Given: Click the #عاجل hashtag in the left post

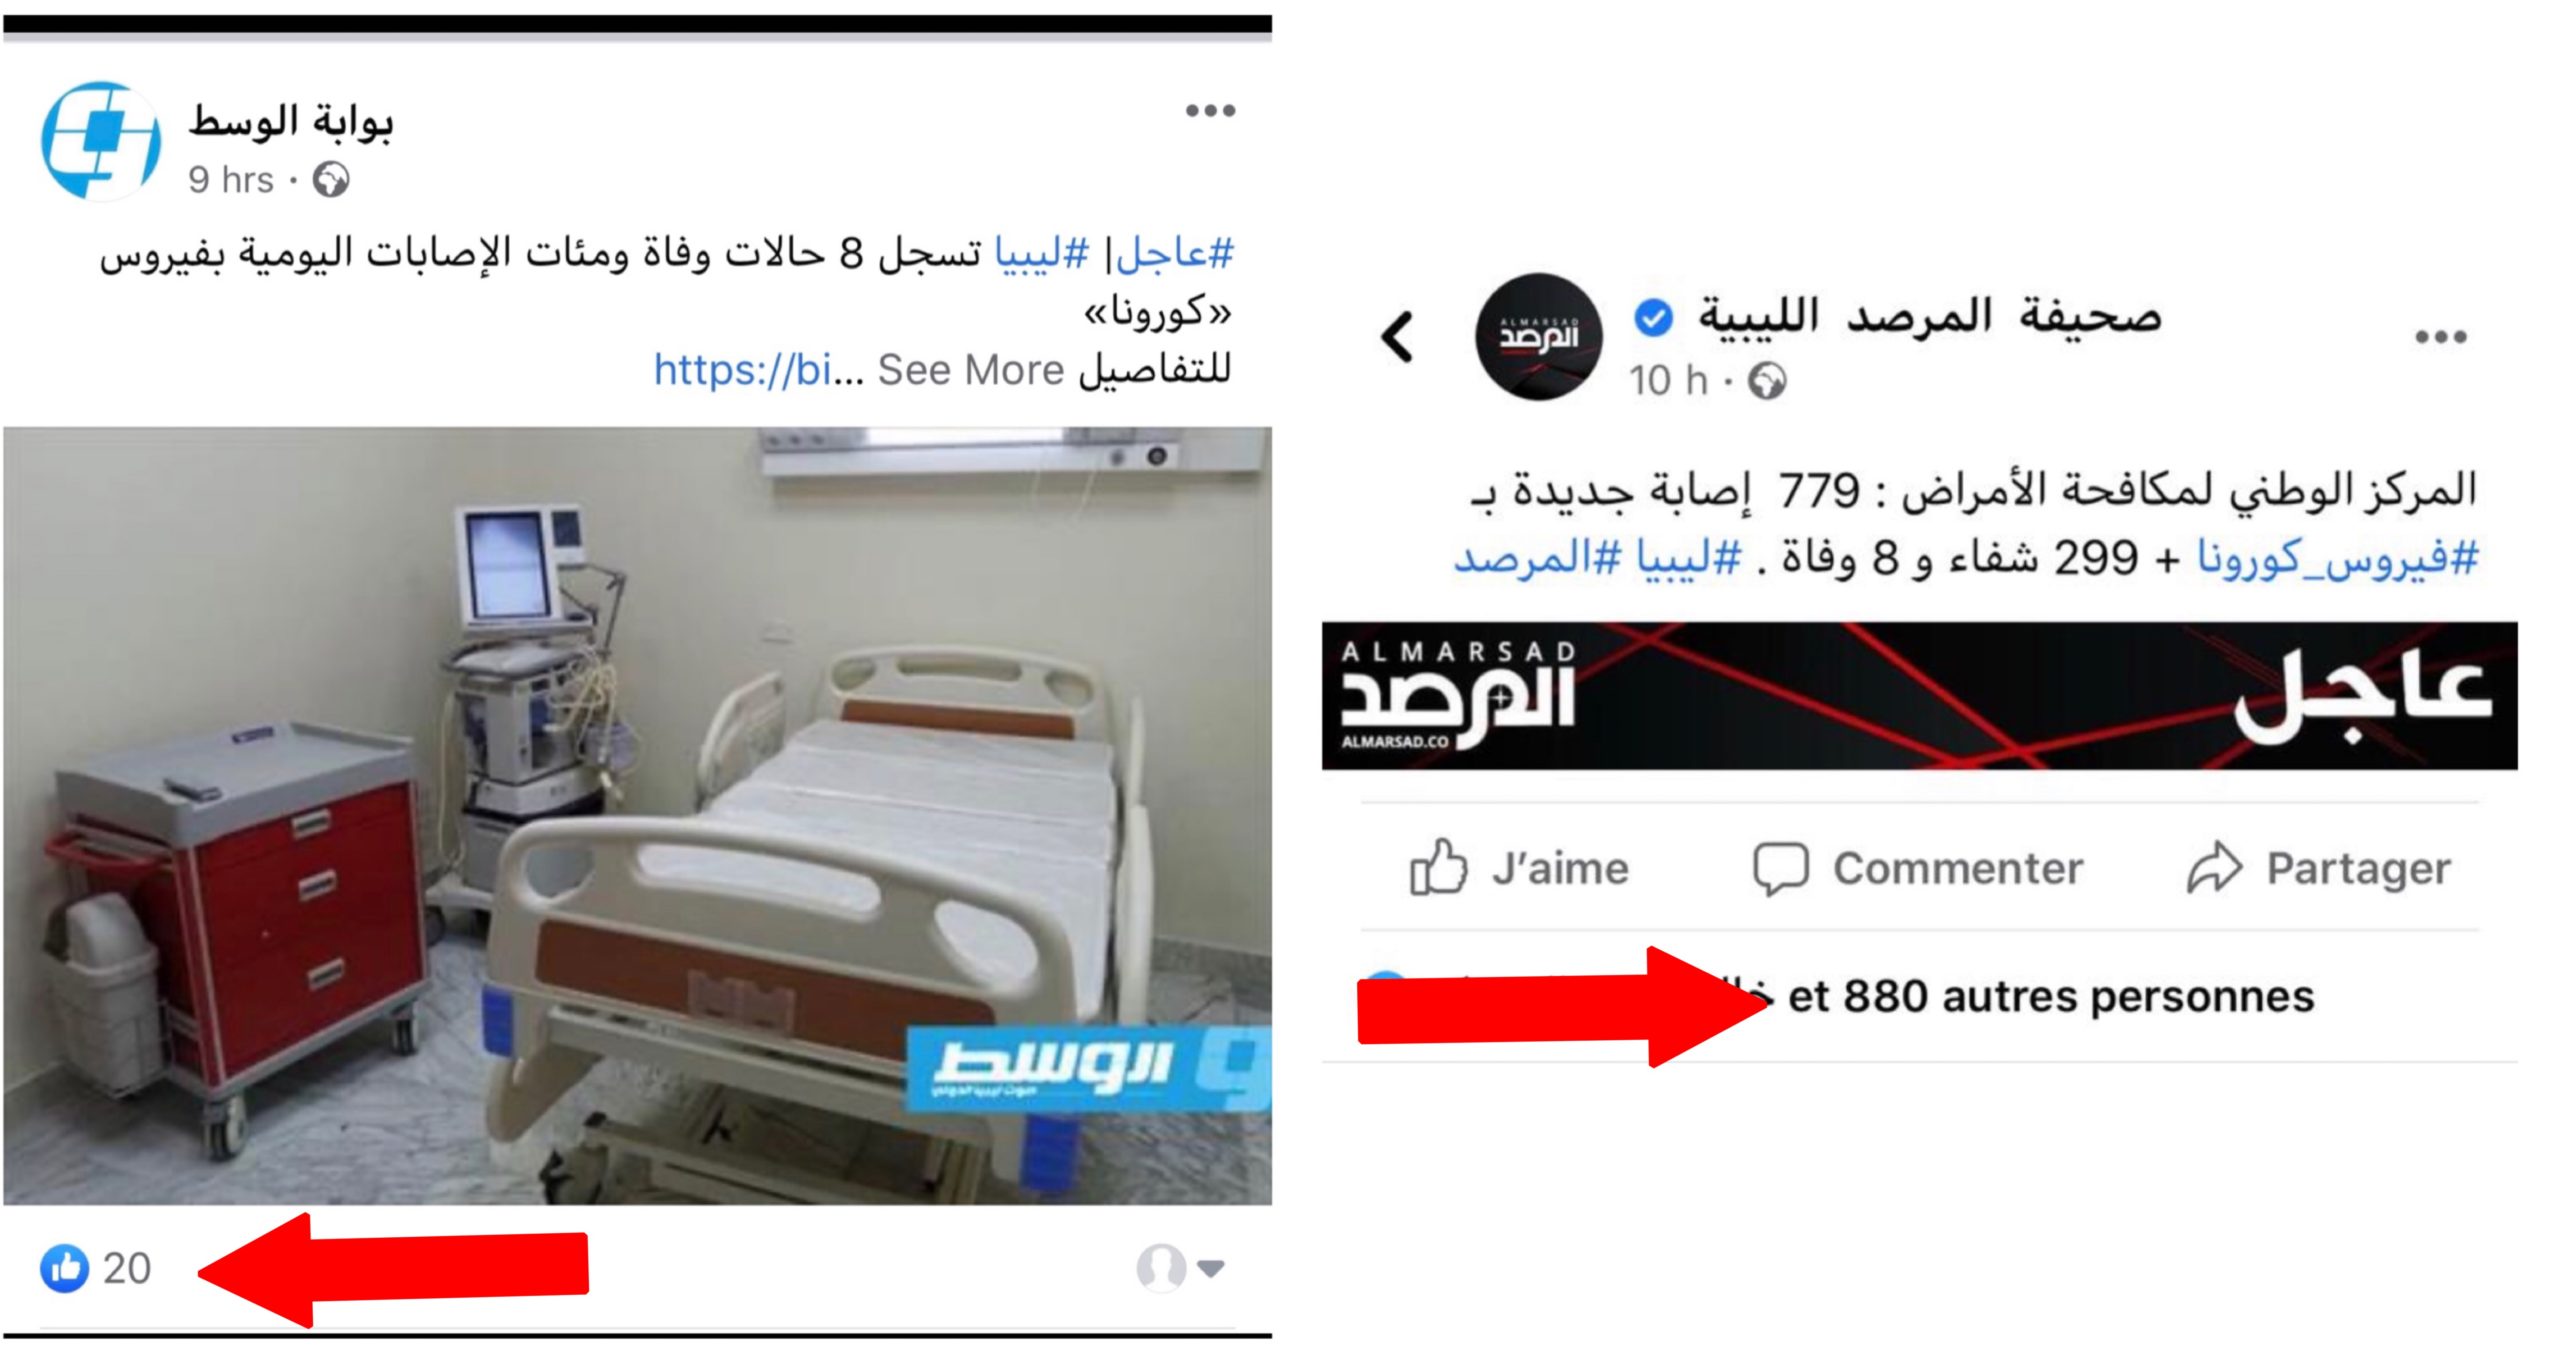Looking at the screenshot, I should point(1176,253).
